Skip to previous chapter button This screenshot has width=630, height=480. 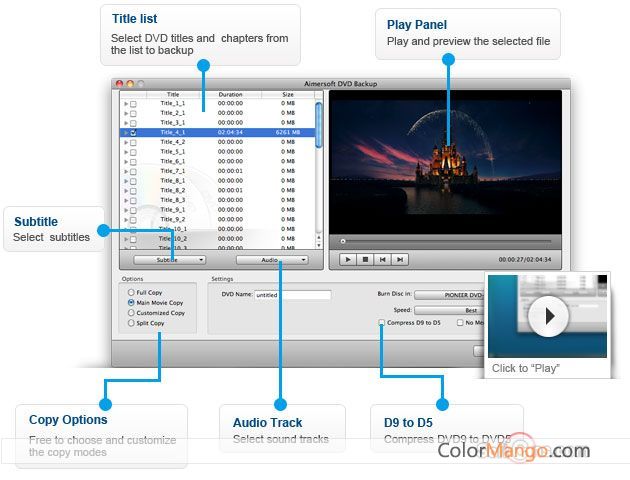[x=384, y=259]
